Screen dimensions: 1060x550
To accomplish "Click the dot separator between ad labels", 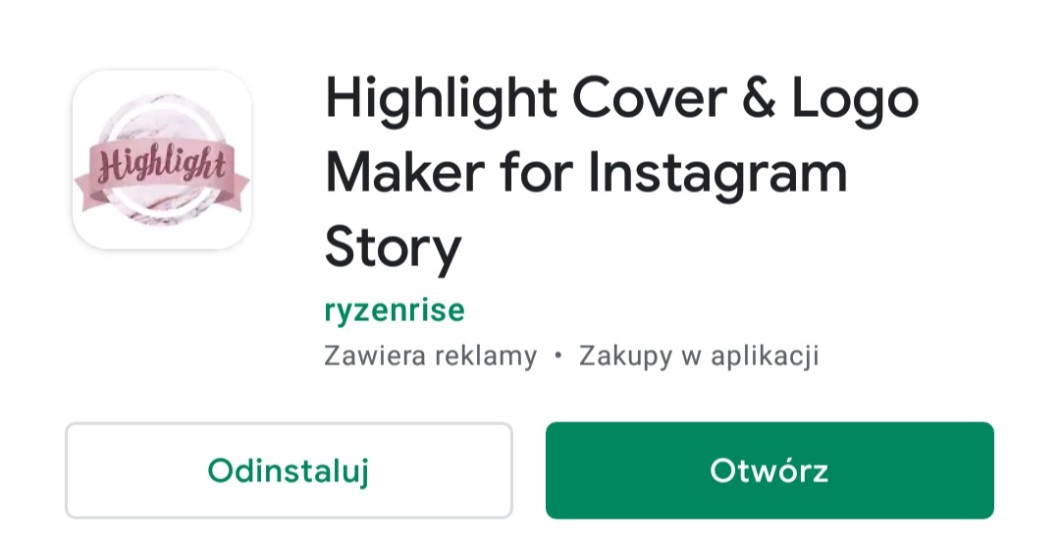I will (x=558, y=356).
